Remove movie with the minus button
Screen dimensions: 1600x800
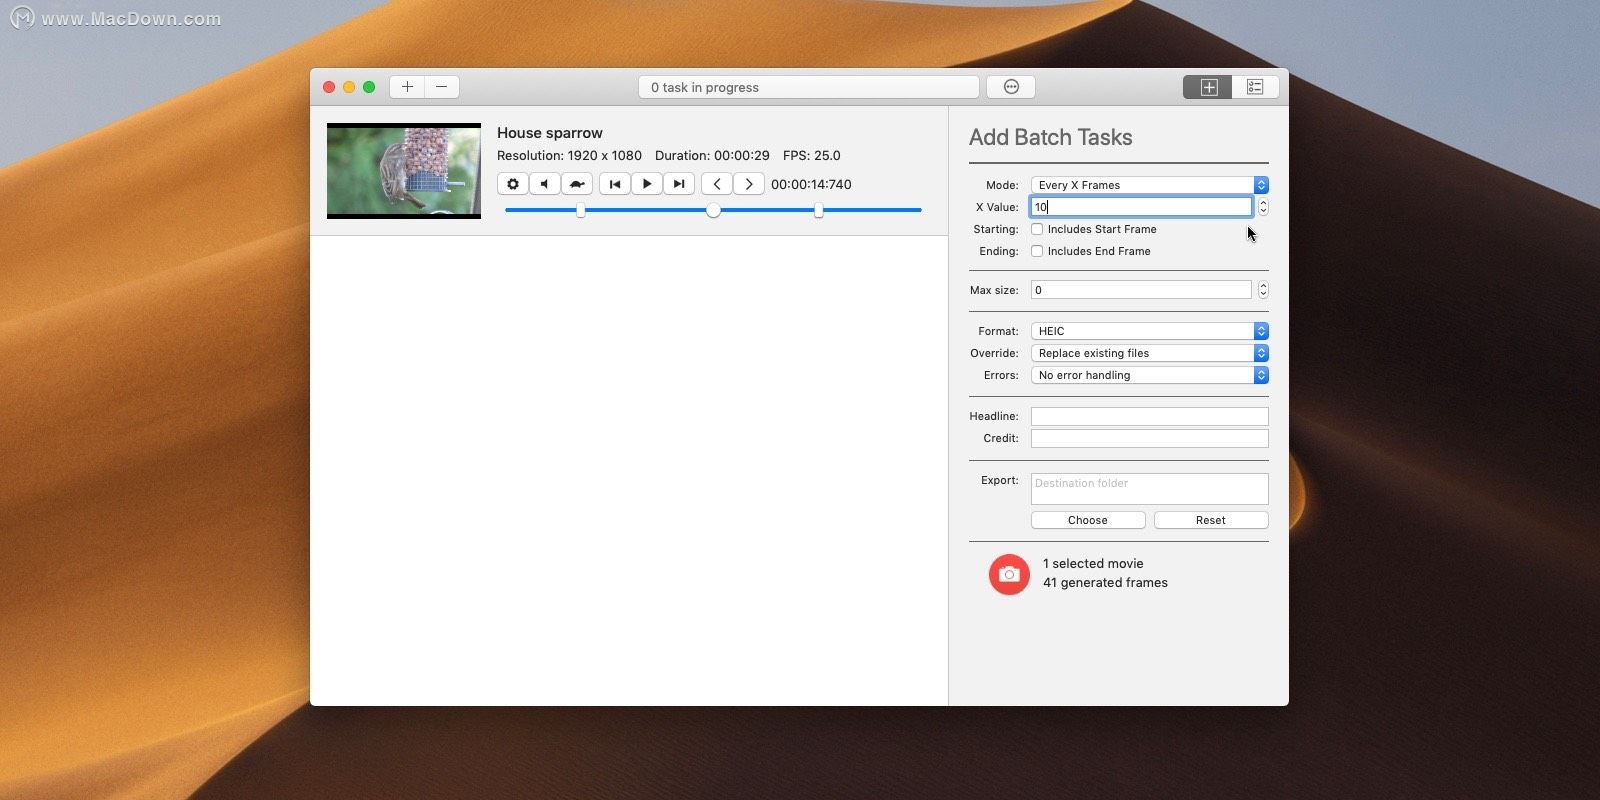pyautogui.click(x=442, y=87)
